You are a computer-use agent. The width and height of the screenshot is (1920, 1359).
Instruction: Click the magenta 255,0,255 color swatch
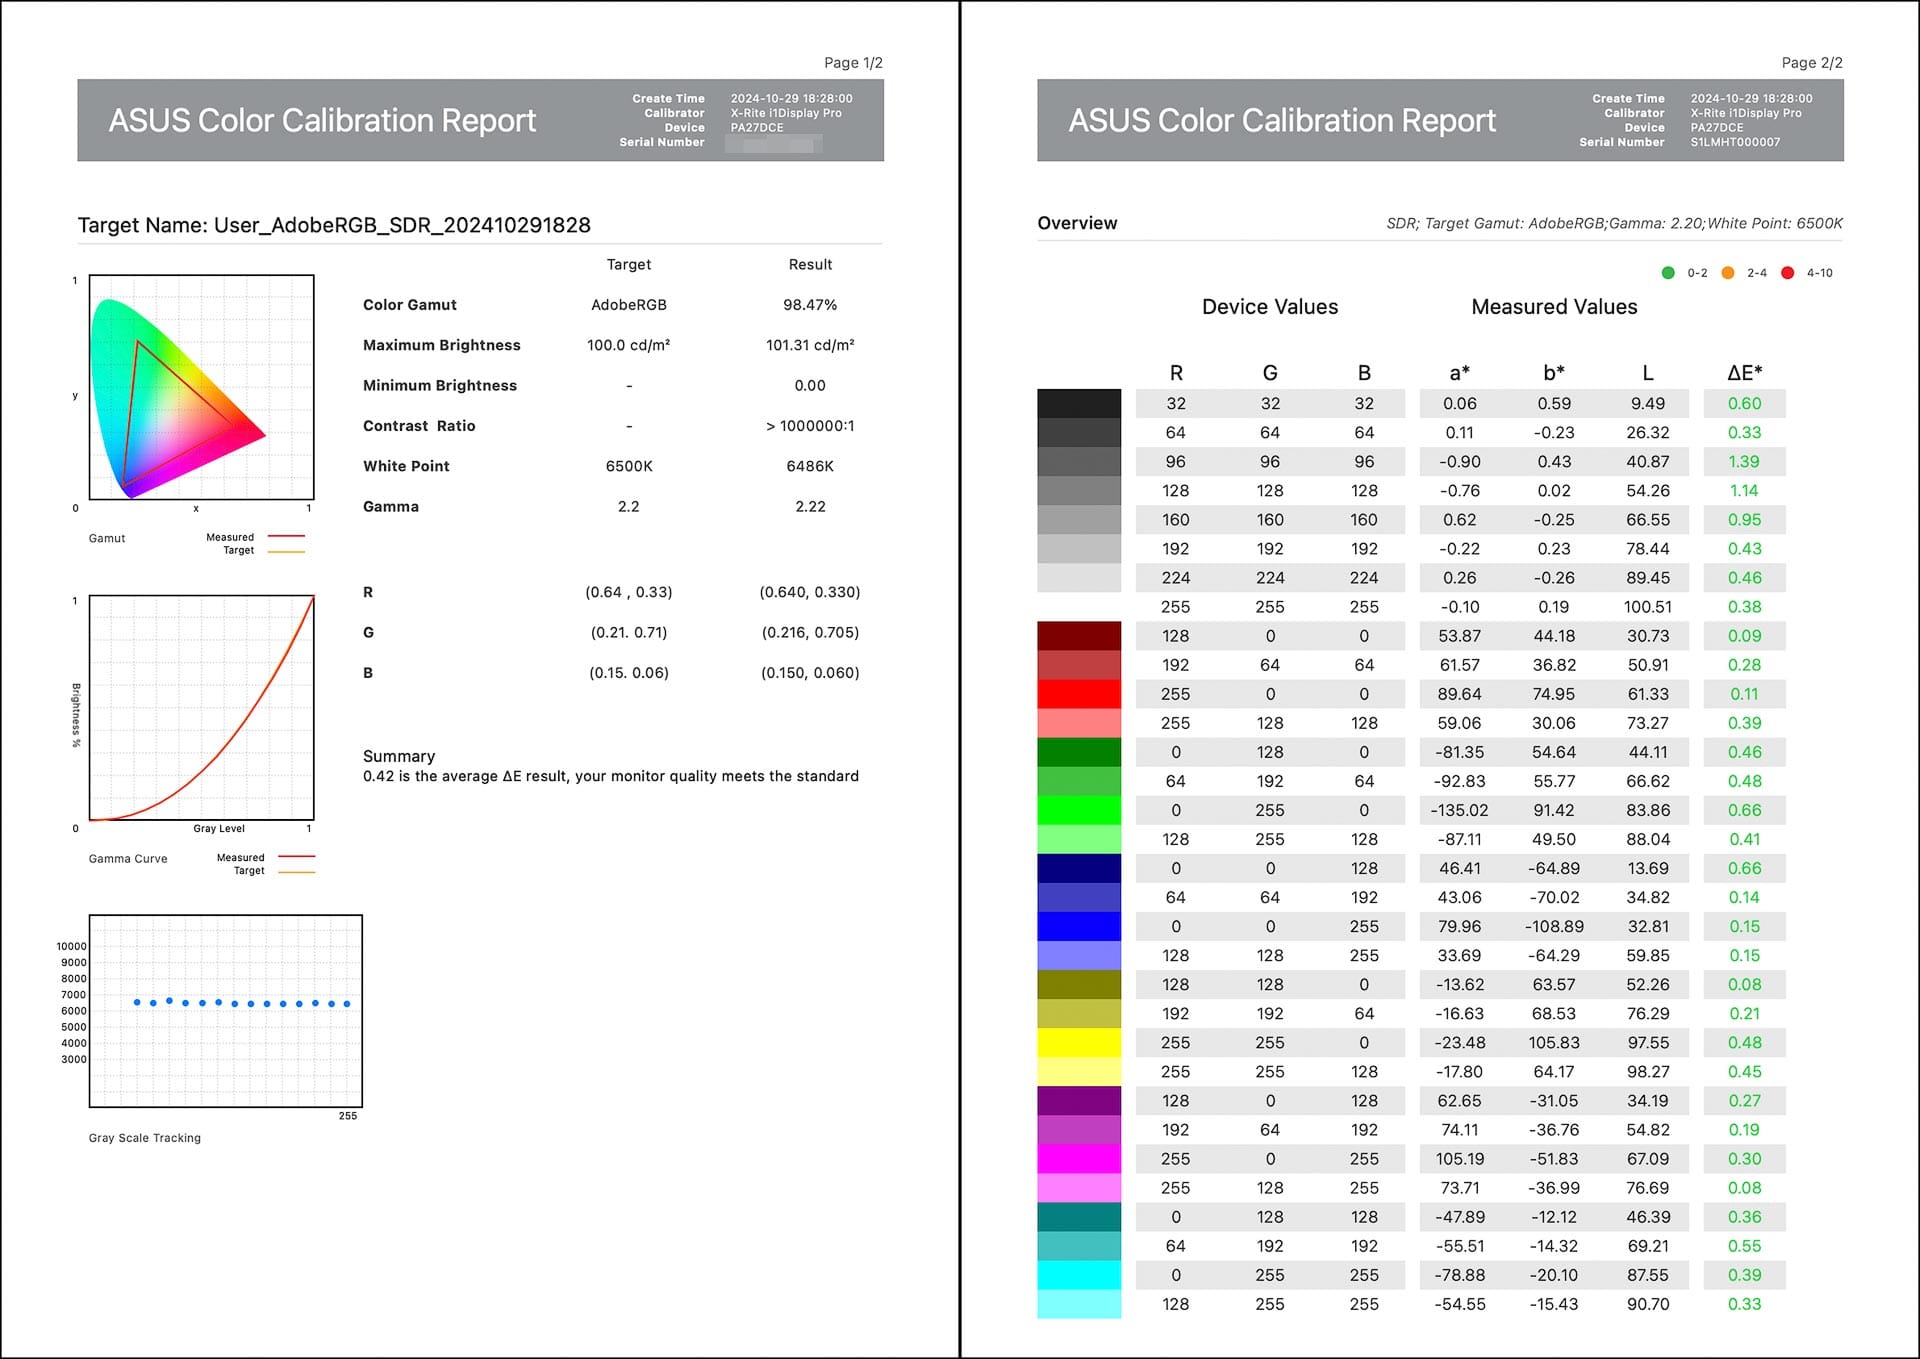click(x=1078, y=1159)
